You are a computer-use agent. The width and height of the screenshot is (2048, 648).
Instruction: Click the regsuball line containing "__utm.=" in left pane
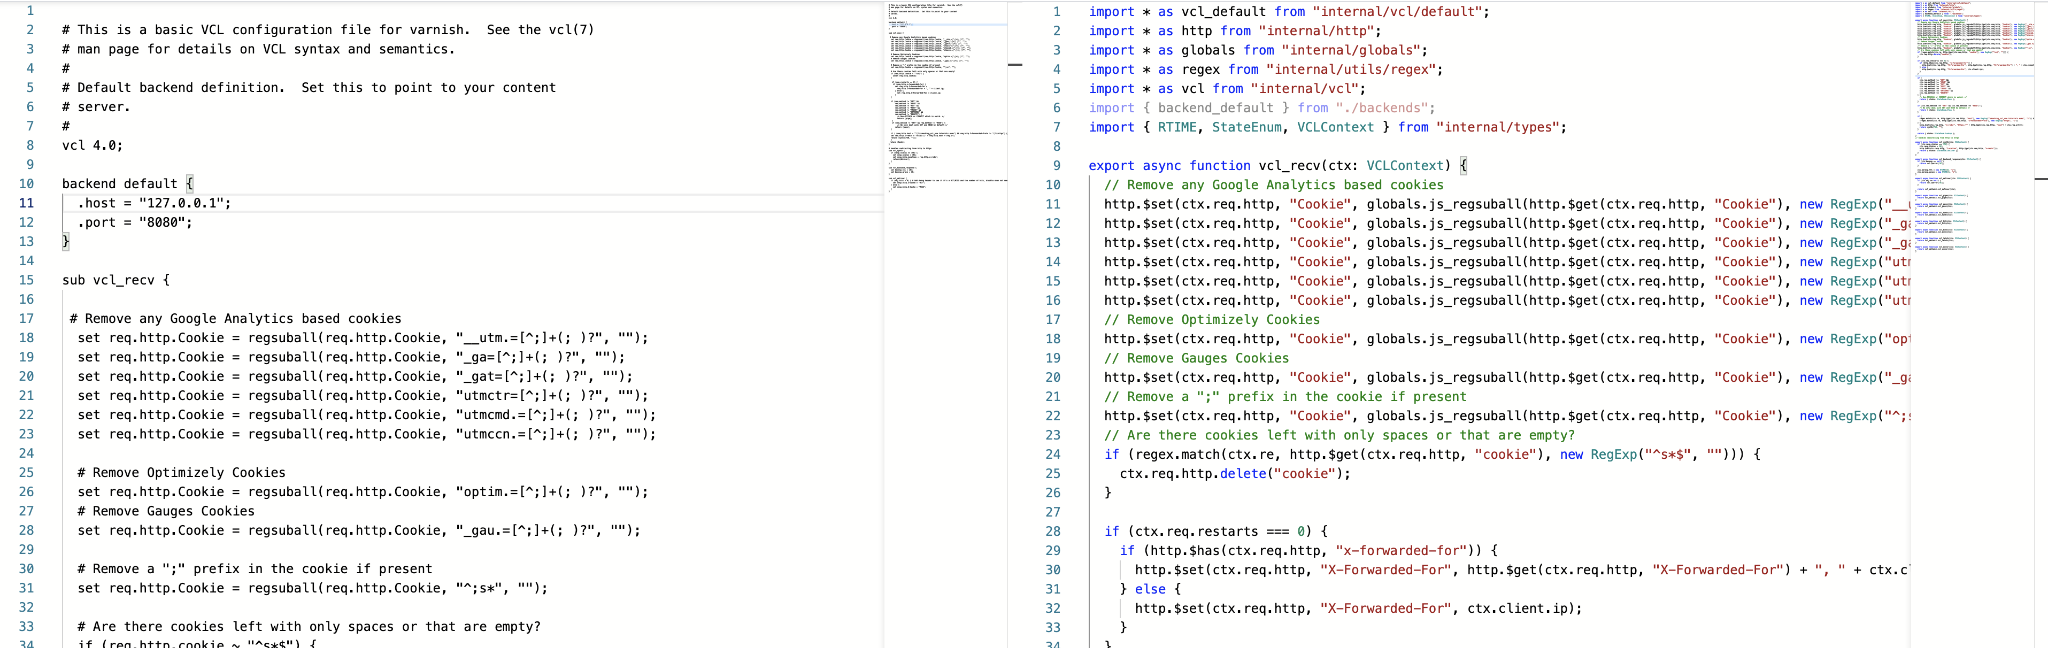363,338
